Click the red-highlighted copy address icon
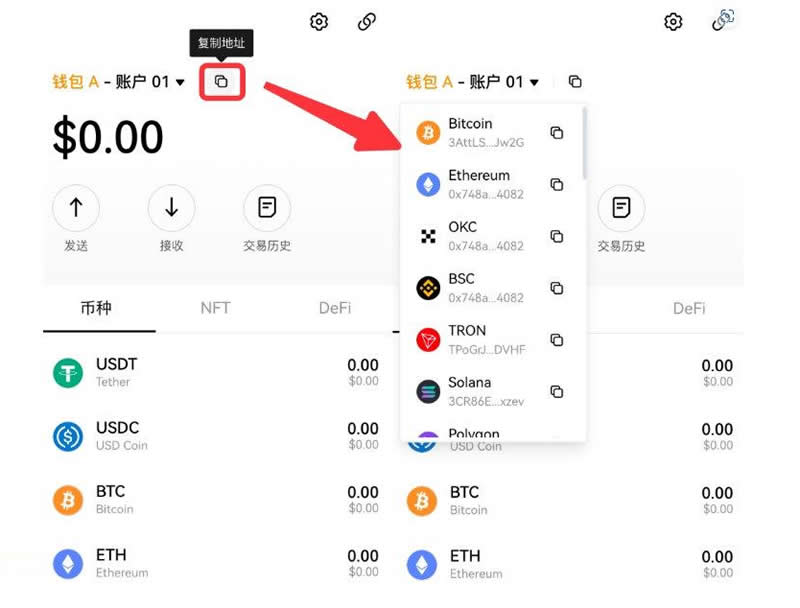Screen dimensions: 800x608 [x=221, y=82]
